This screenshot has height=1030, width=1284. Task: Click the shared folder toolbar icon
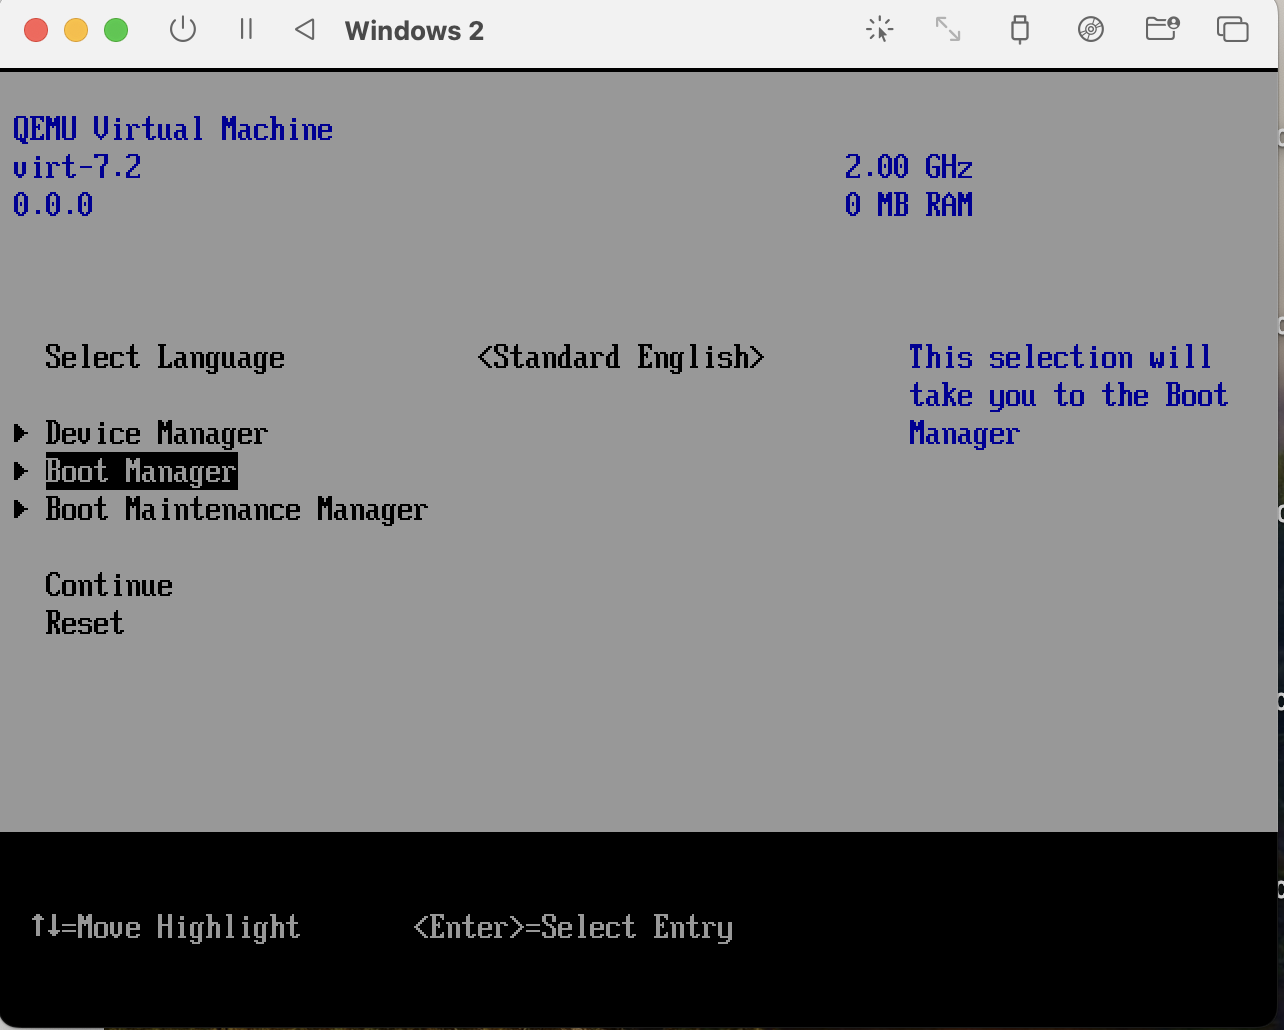[1161, 30]
